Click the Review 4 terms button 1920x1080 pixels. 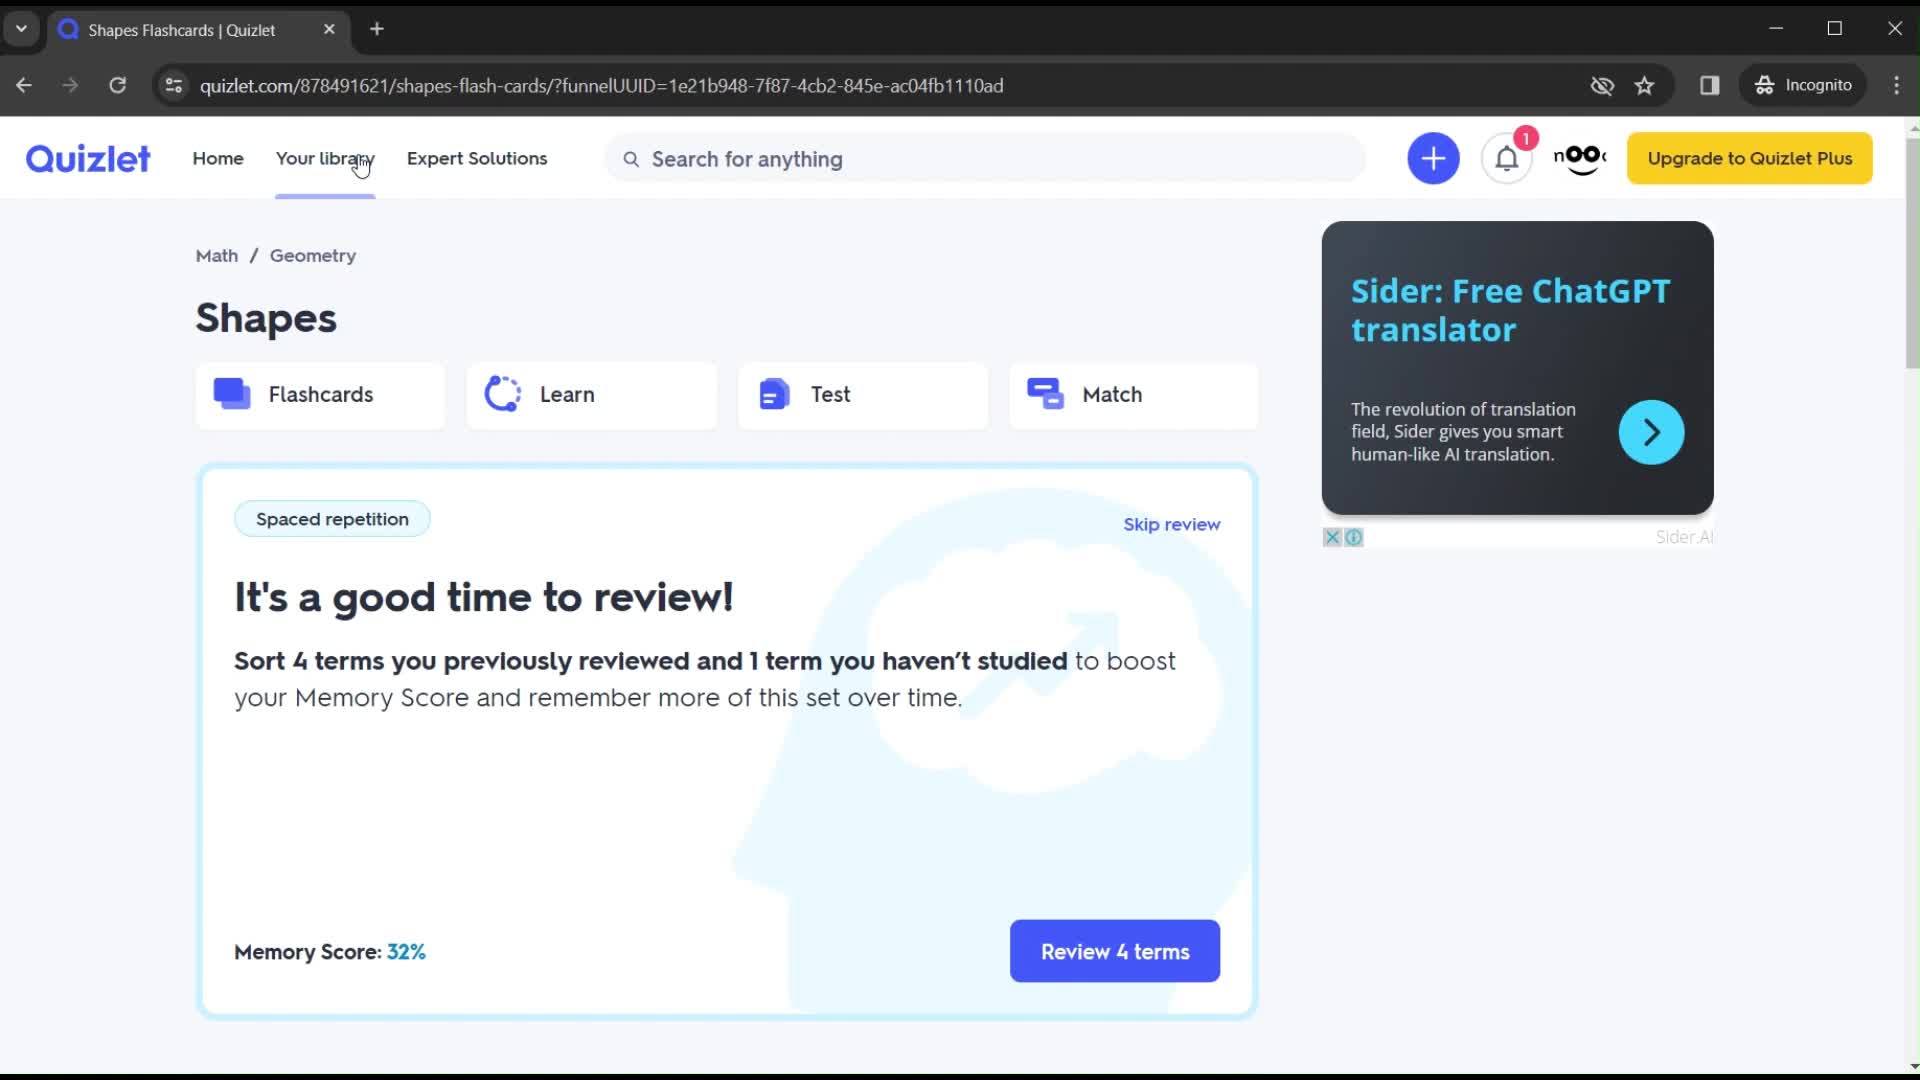[x=1116, y=951]
